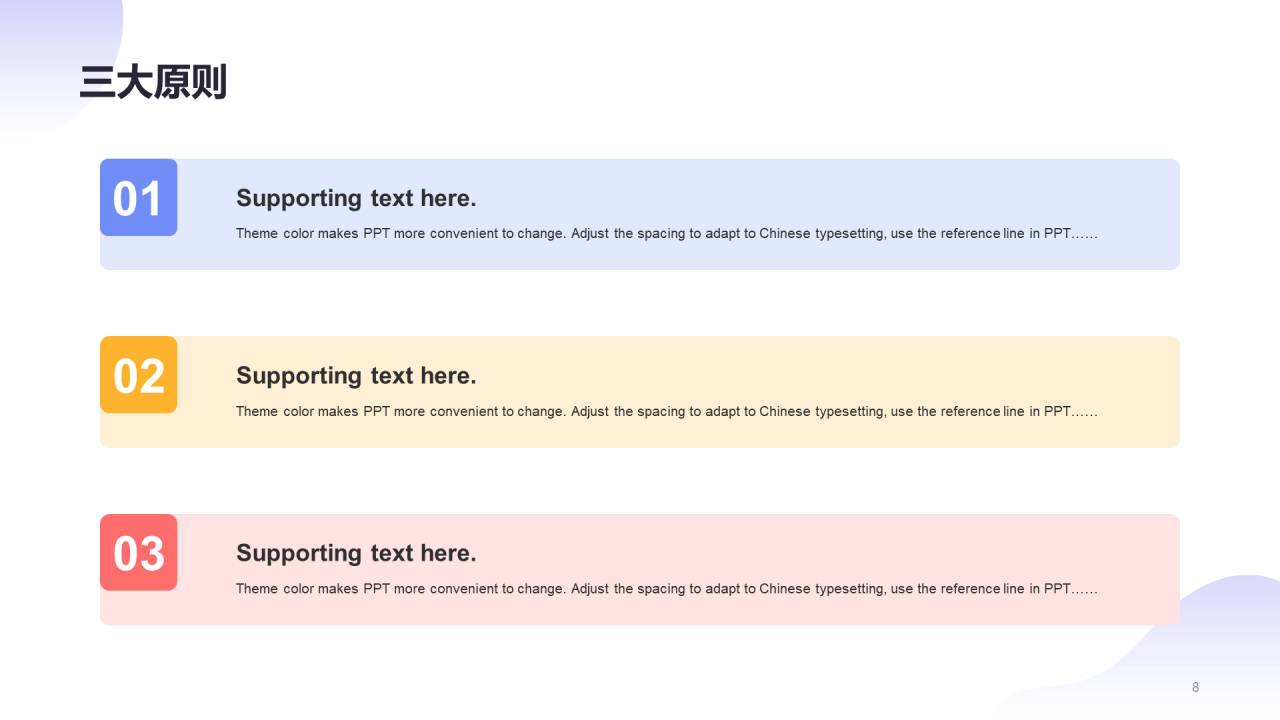Click the word "Chinese" in the orange banner
The width and height of the screenshot is (1280, 720).
pos(785,411)
